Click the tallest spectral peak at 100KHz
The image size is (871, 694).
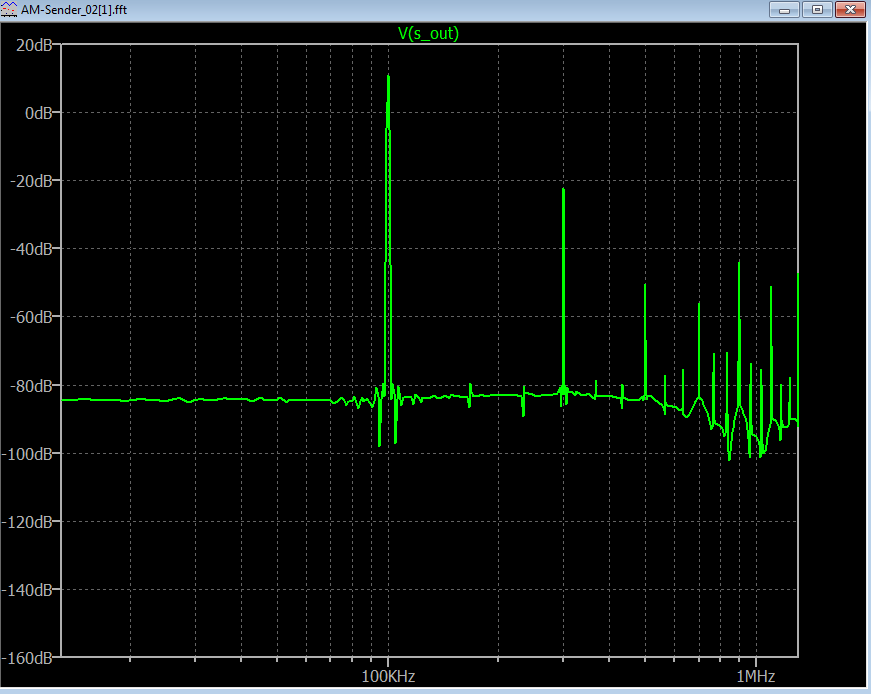point(388,78)
